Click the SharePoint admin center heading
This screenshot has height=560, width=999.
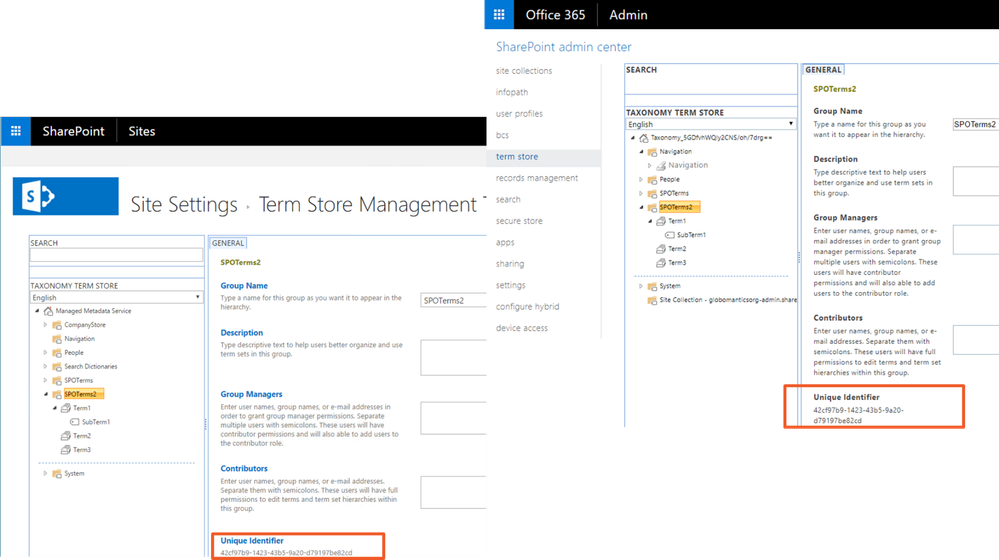pos(564,47)
